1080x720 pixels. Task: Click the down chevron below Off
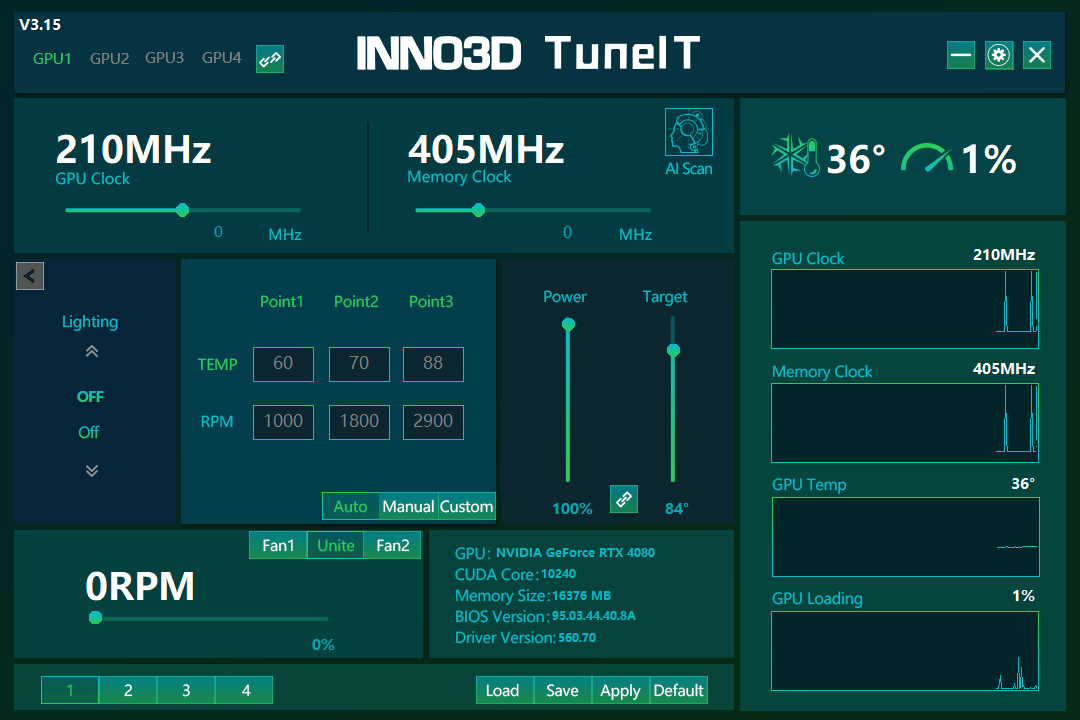coord(90,470)
